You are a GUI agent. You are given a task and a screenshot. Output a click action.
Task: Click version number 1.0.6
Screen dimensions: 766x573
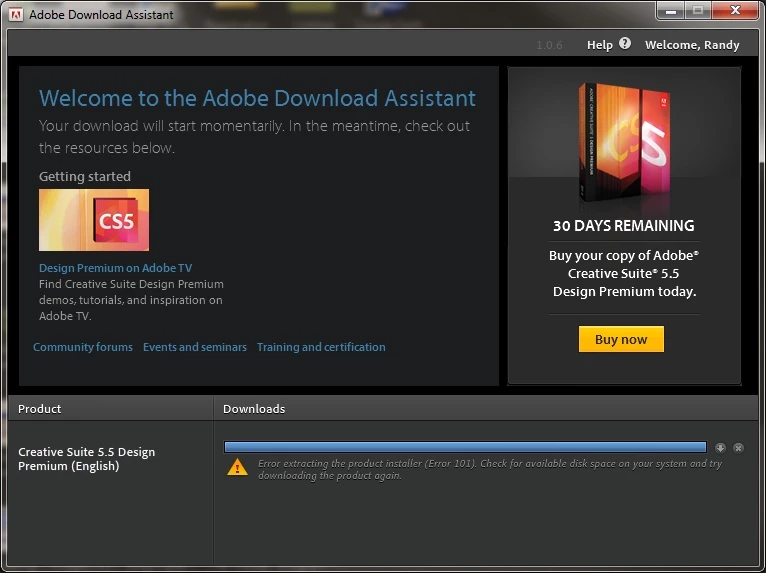click(549, 45)
